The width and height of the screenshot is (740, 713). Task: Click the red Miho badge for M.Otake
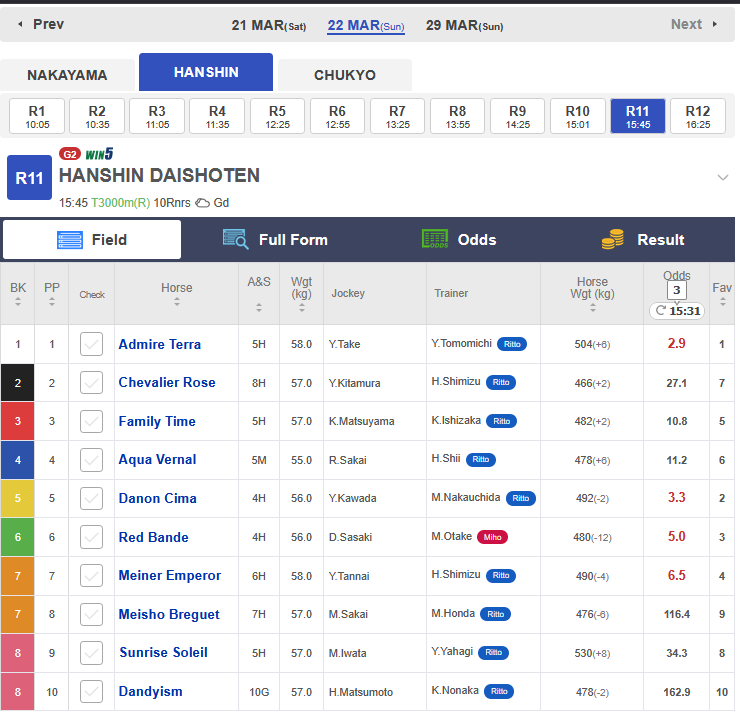click(492, 537)
